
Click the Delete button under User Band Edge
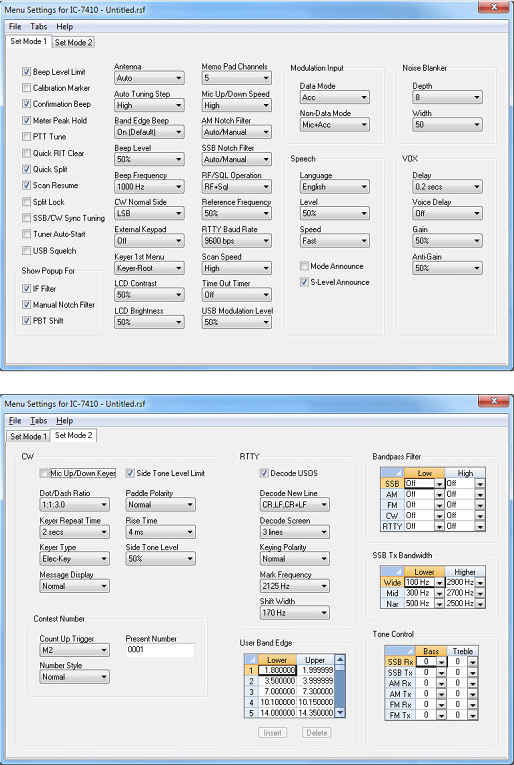click(x=317, y=733)
